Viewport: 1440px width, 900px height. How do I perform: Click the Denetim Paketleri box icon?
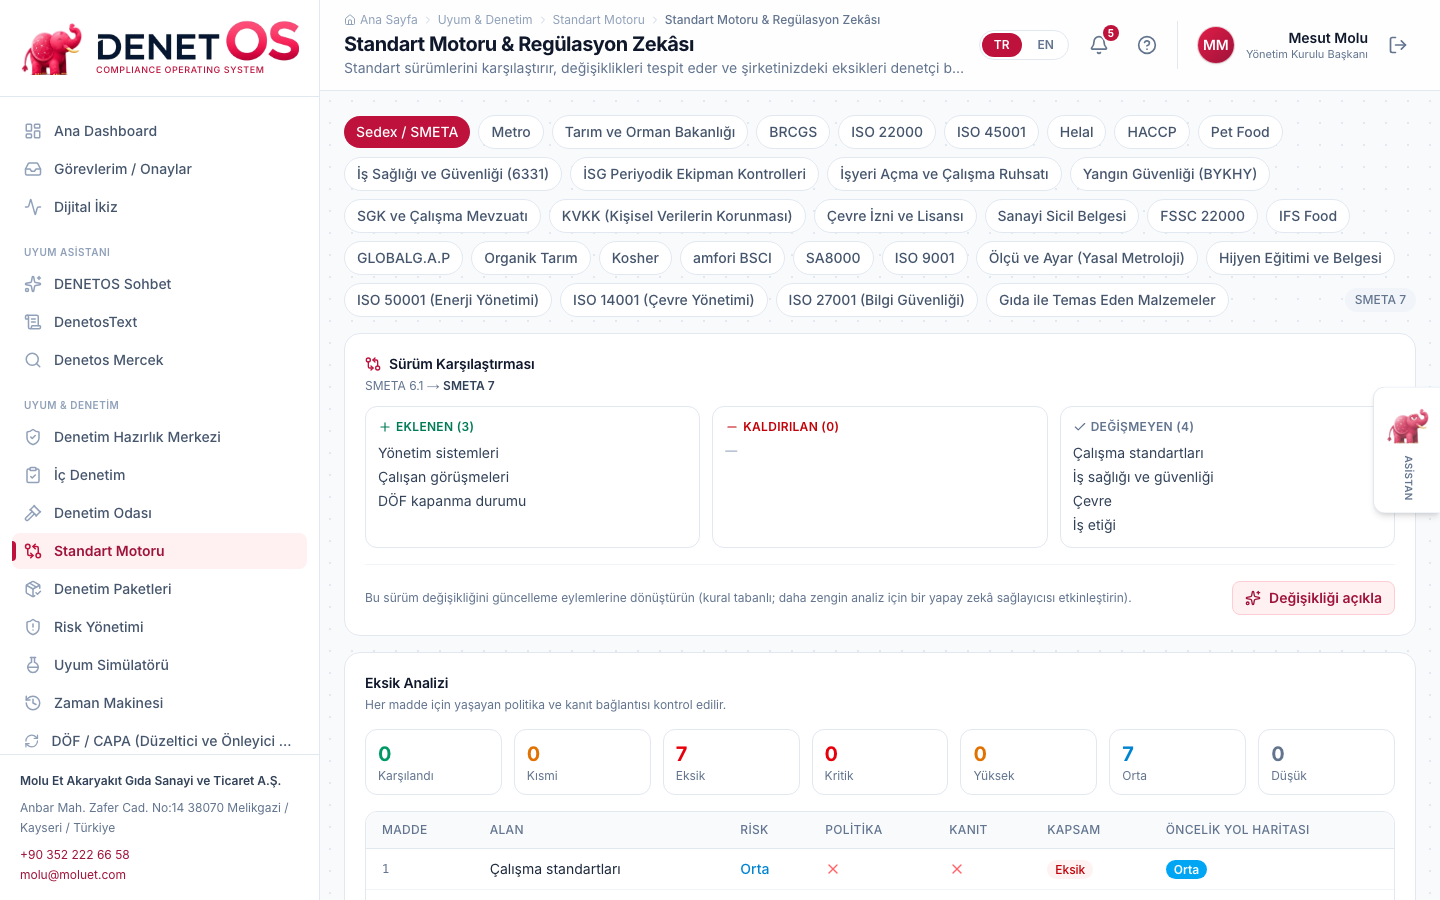(33, 589)
